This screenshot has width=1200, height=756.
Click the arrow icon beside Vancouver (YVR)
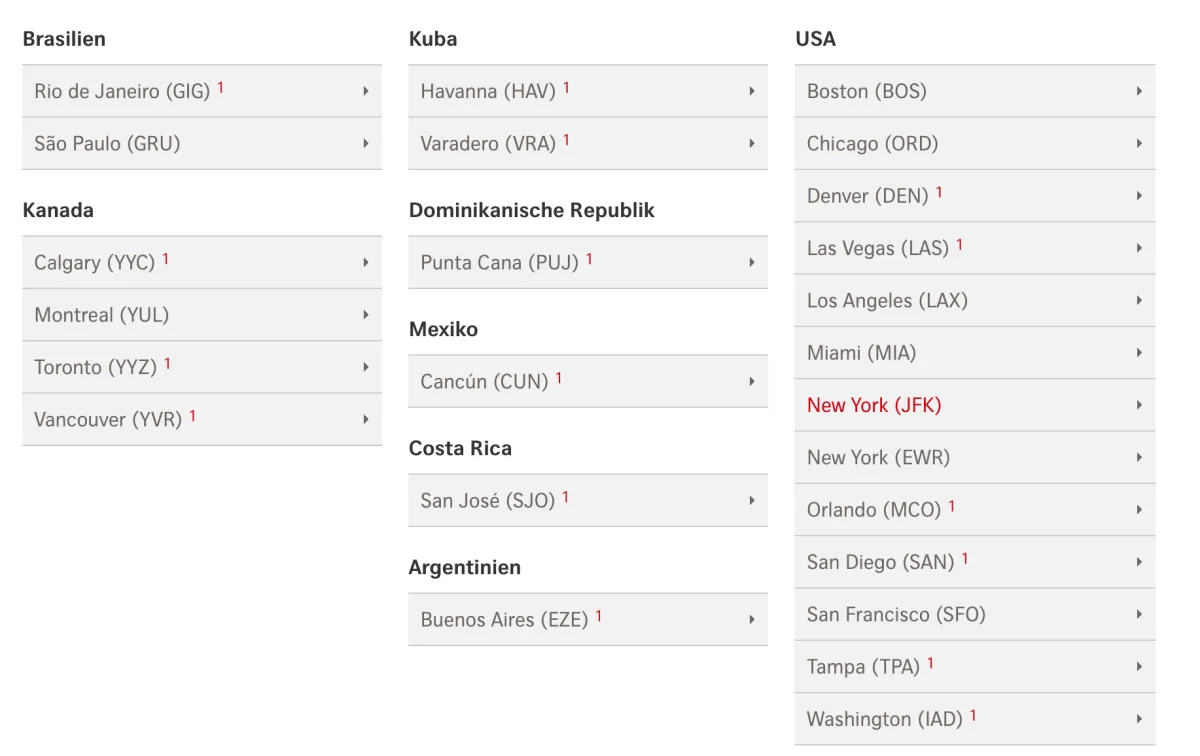tap(366, 419)
